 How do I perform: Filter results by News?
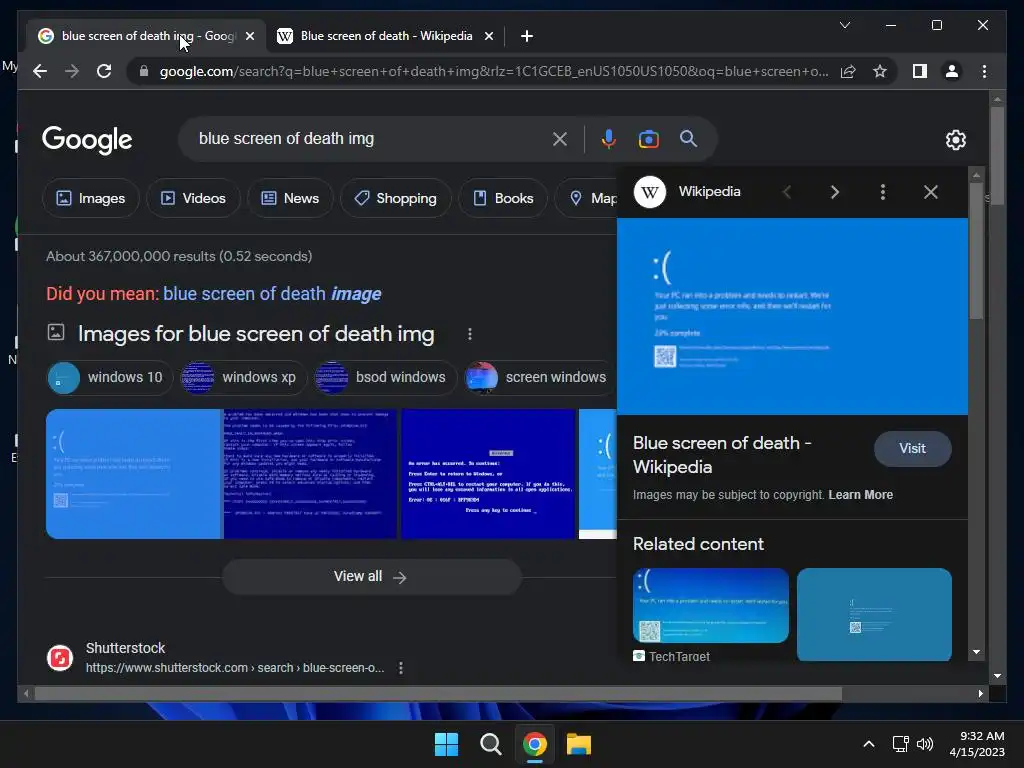click(290, 198)
